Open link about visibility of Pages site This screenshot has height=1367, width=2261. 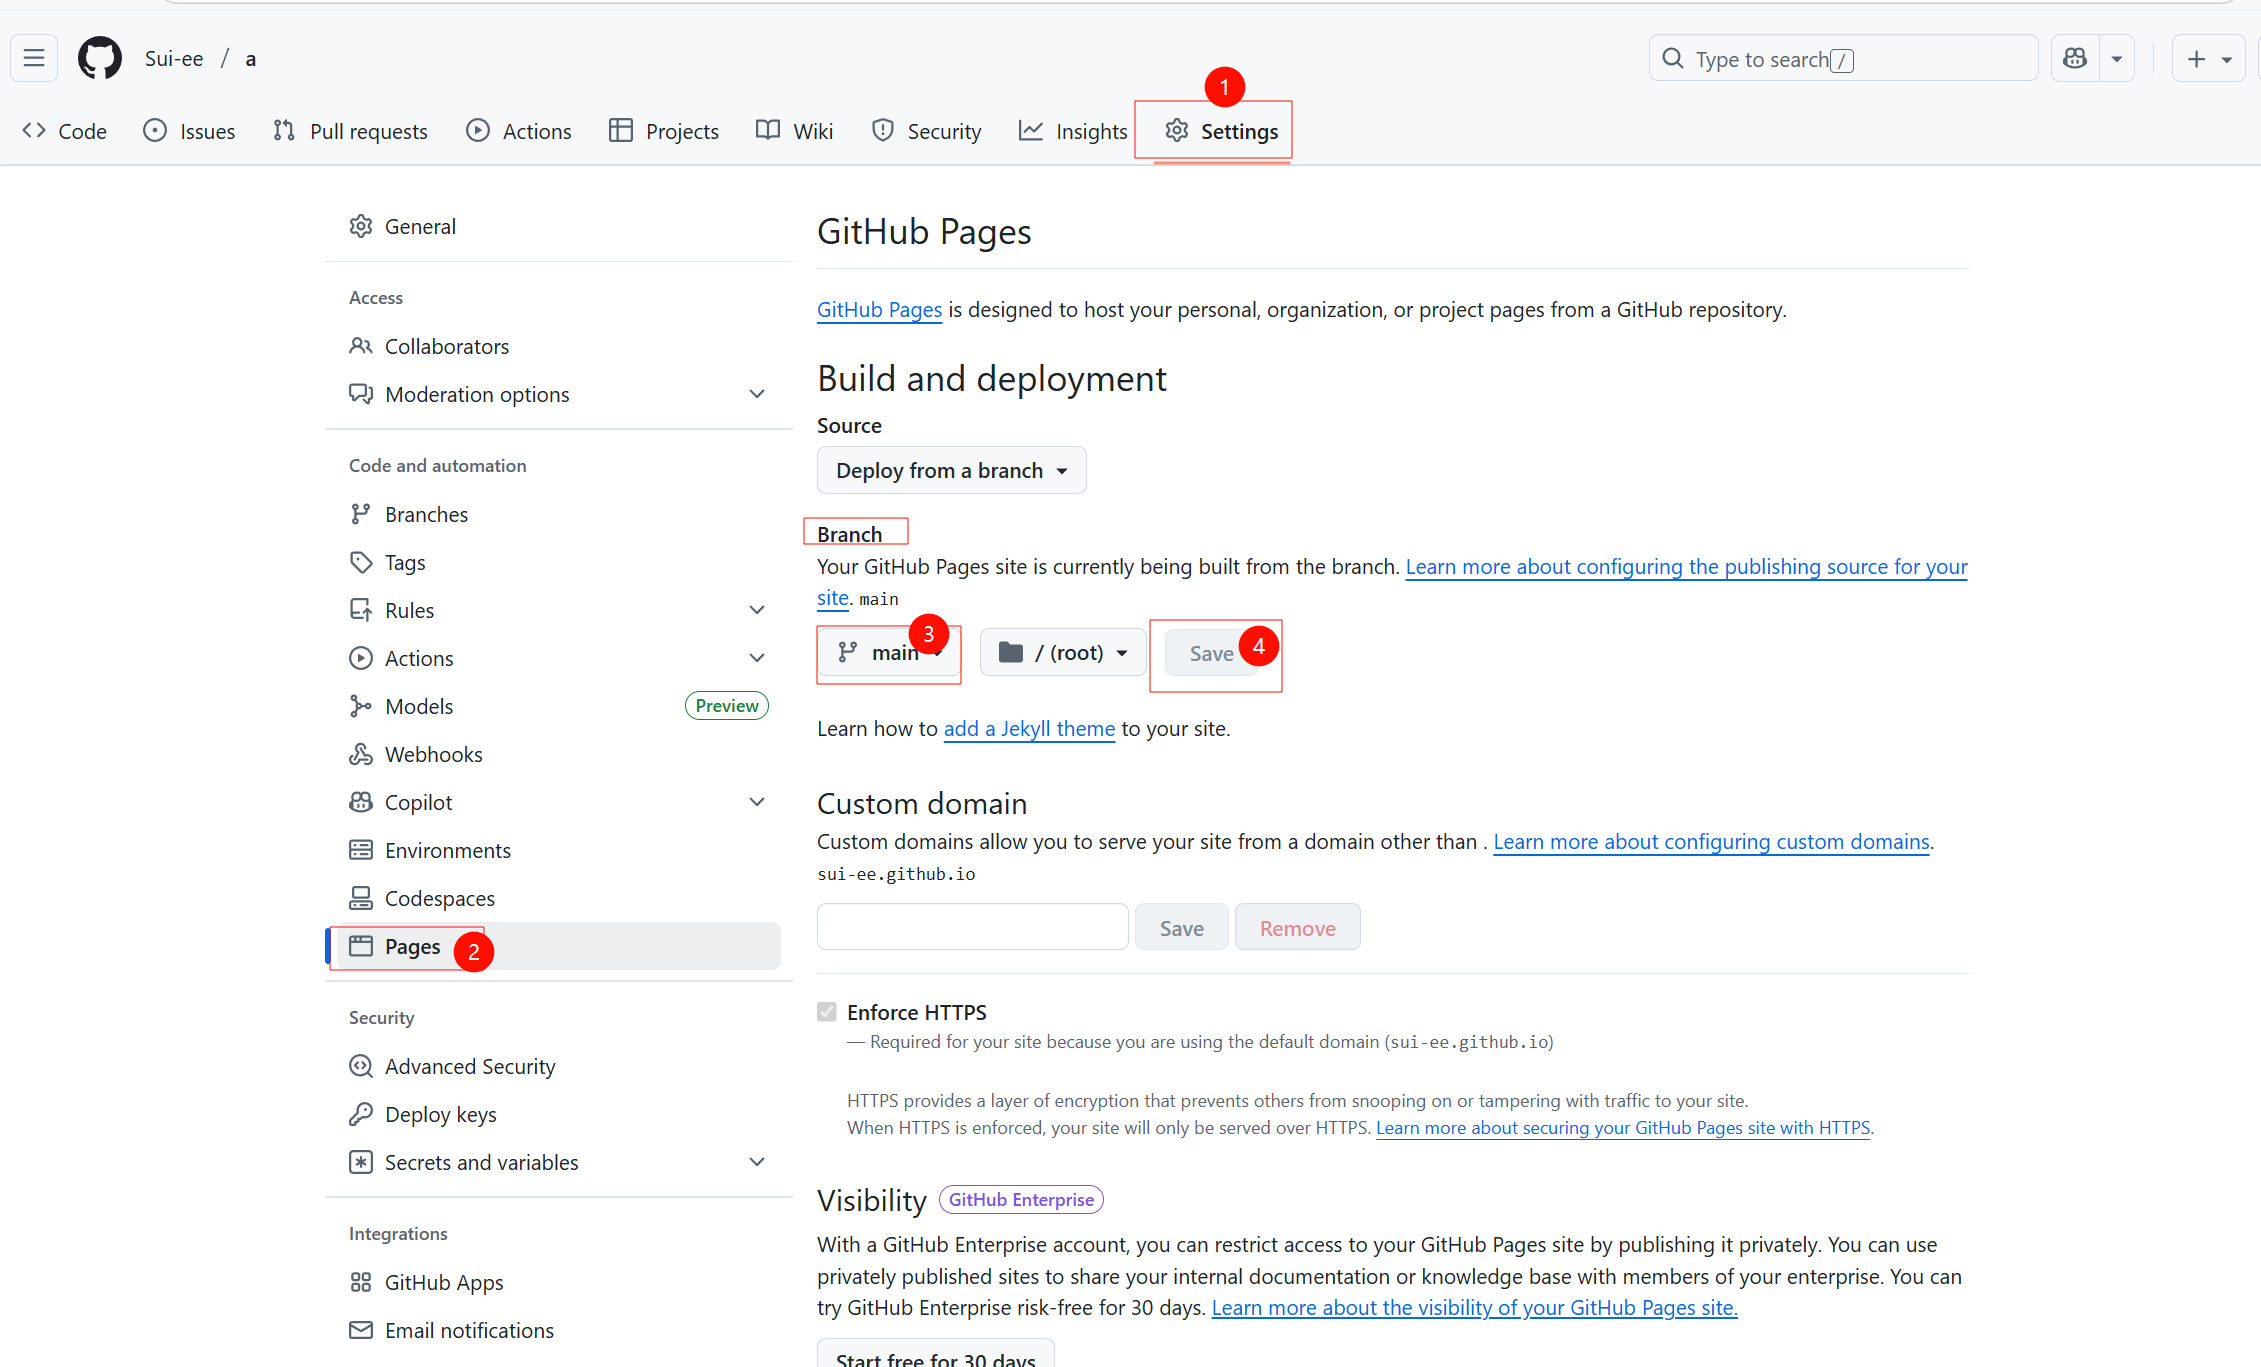coord(1474,1308)
